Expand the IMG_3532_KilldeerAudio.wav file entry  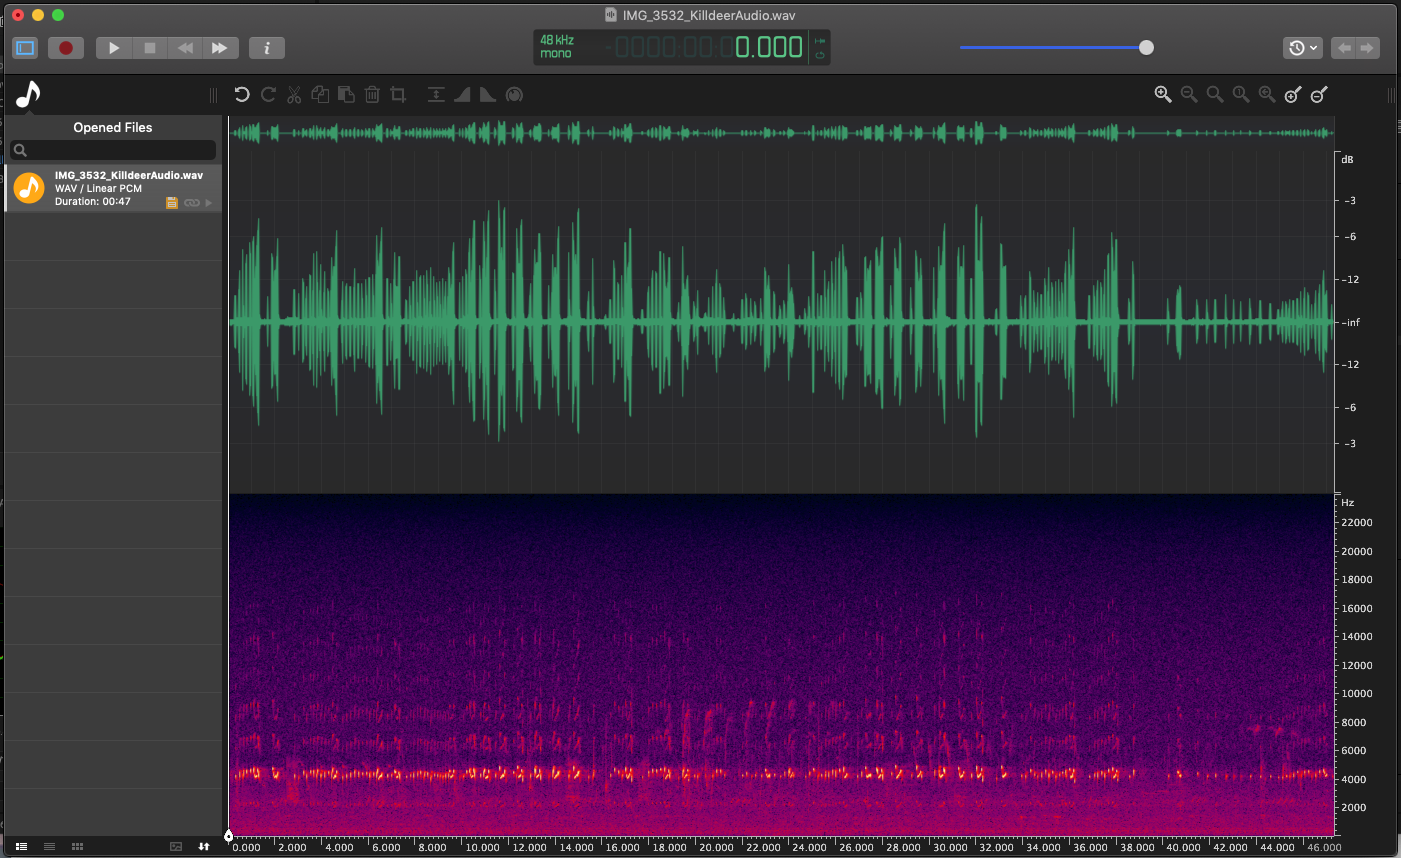pyautogui.click(x=207, y=202)
